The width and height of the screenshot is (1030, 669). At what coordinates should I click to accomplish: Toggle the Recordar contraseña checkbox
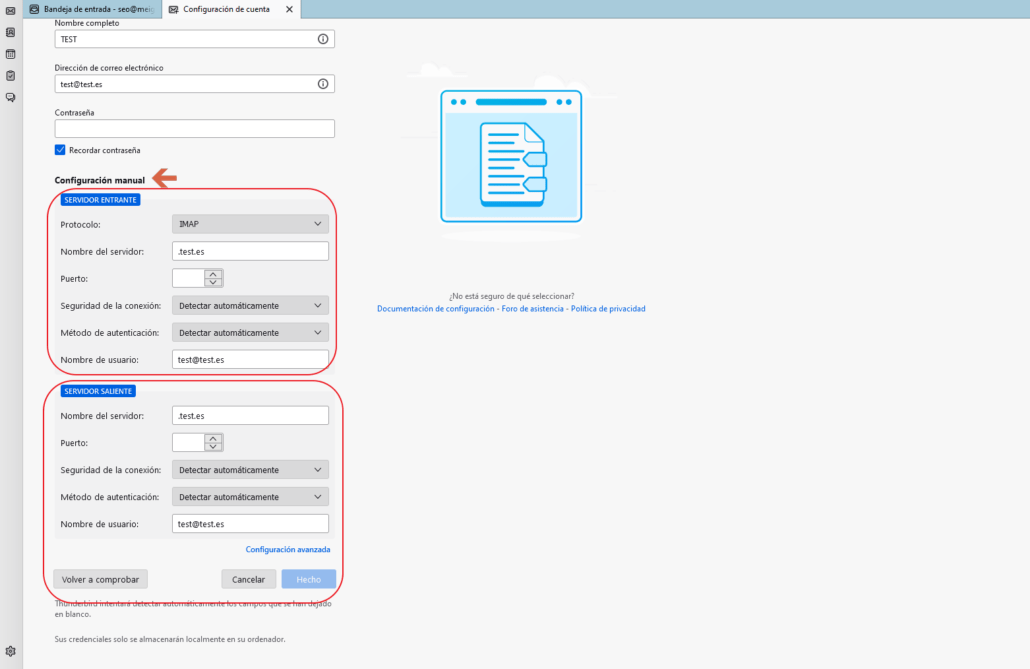pos(59,149)
